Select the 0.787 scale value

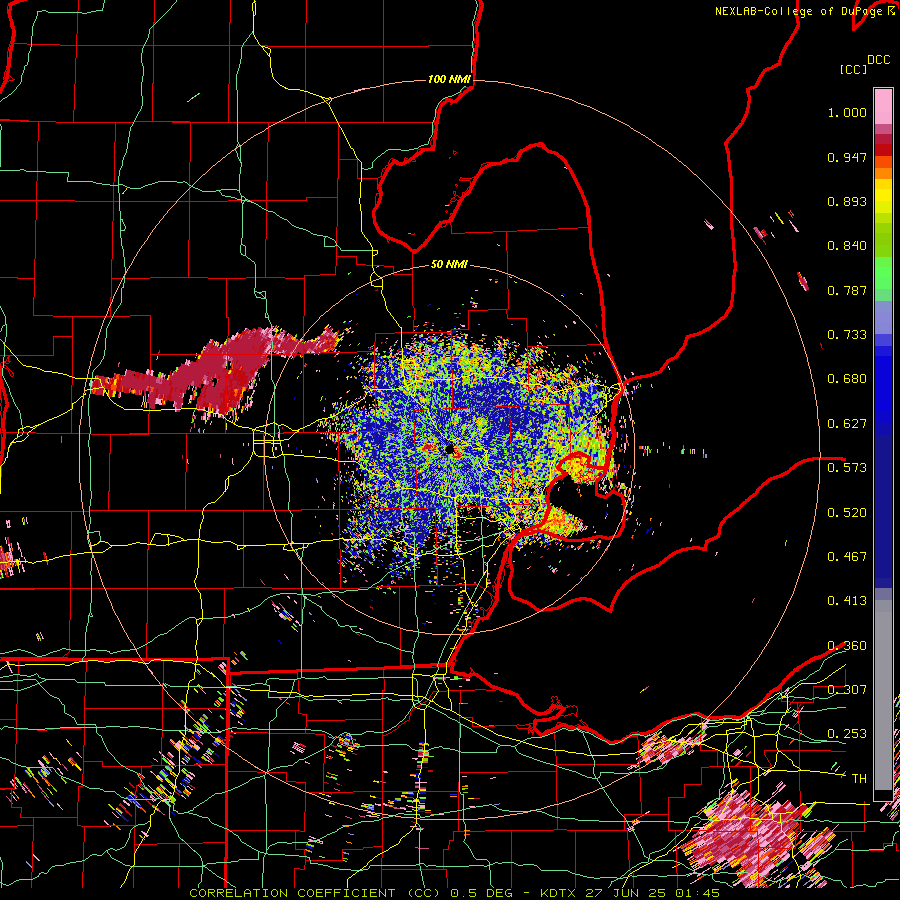tap(847, 290)
